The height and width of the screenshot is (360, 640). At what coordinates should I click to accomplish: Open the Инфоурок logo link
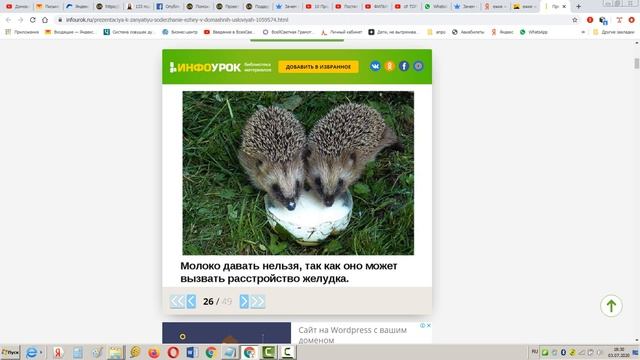click(x=205, y=67)
